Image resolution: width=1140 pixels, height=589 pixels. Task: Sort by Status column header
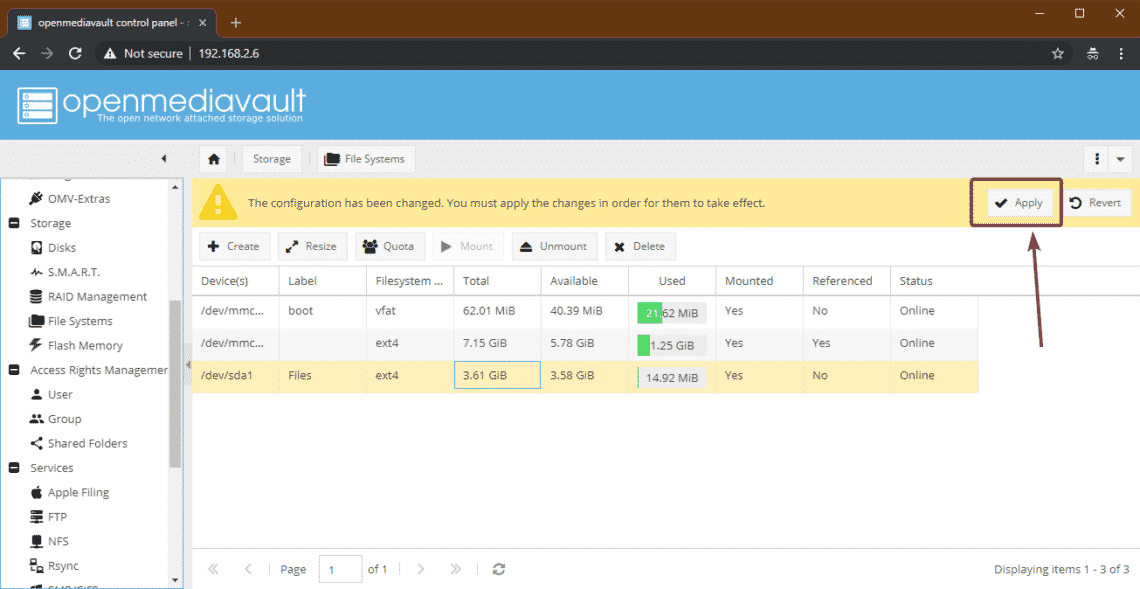(x=934, y=281)
